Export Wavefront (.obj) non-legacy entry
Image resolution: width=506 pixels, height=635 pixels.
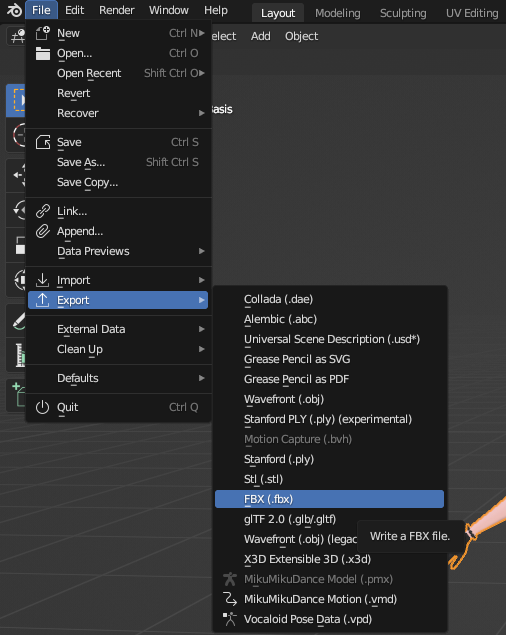329,399
